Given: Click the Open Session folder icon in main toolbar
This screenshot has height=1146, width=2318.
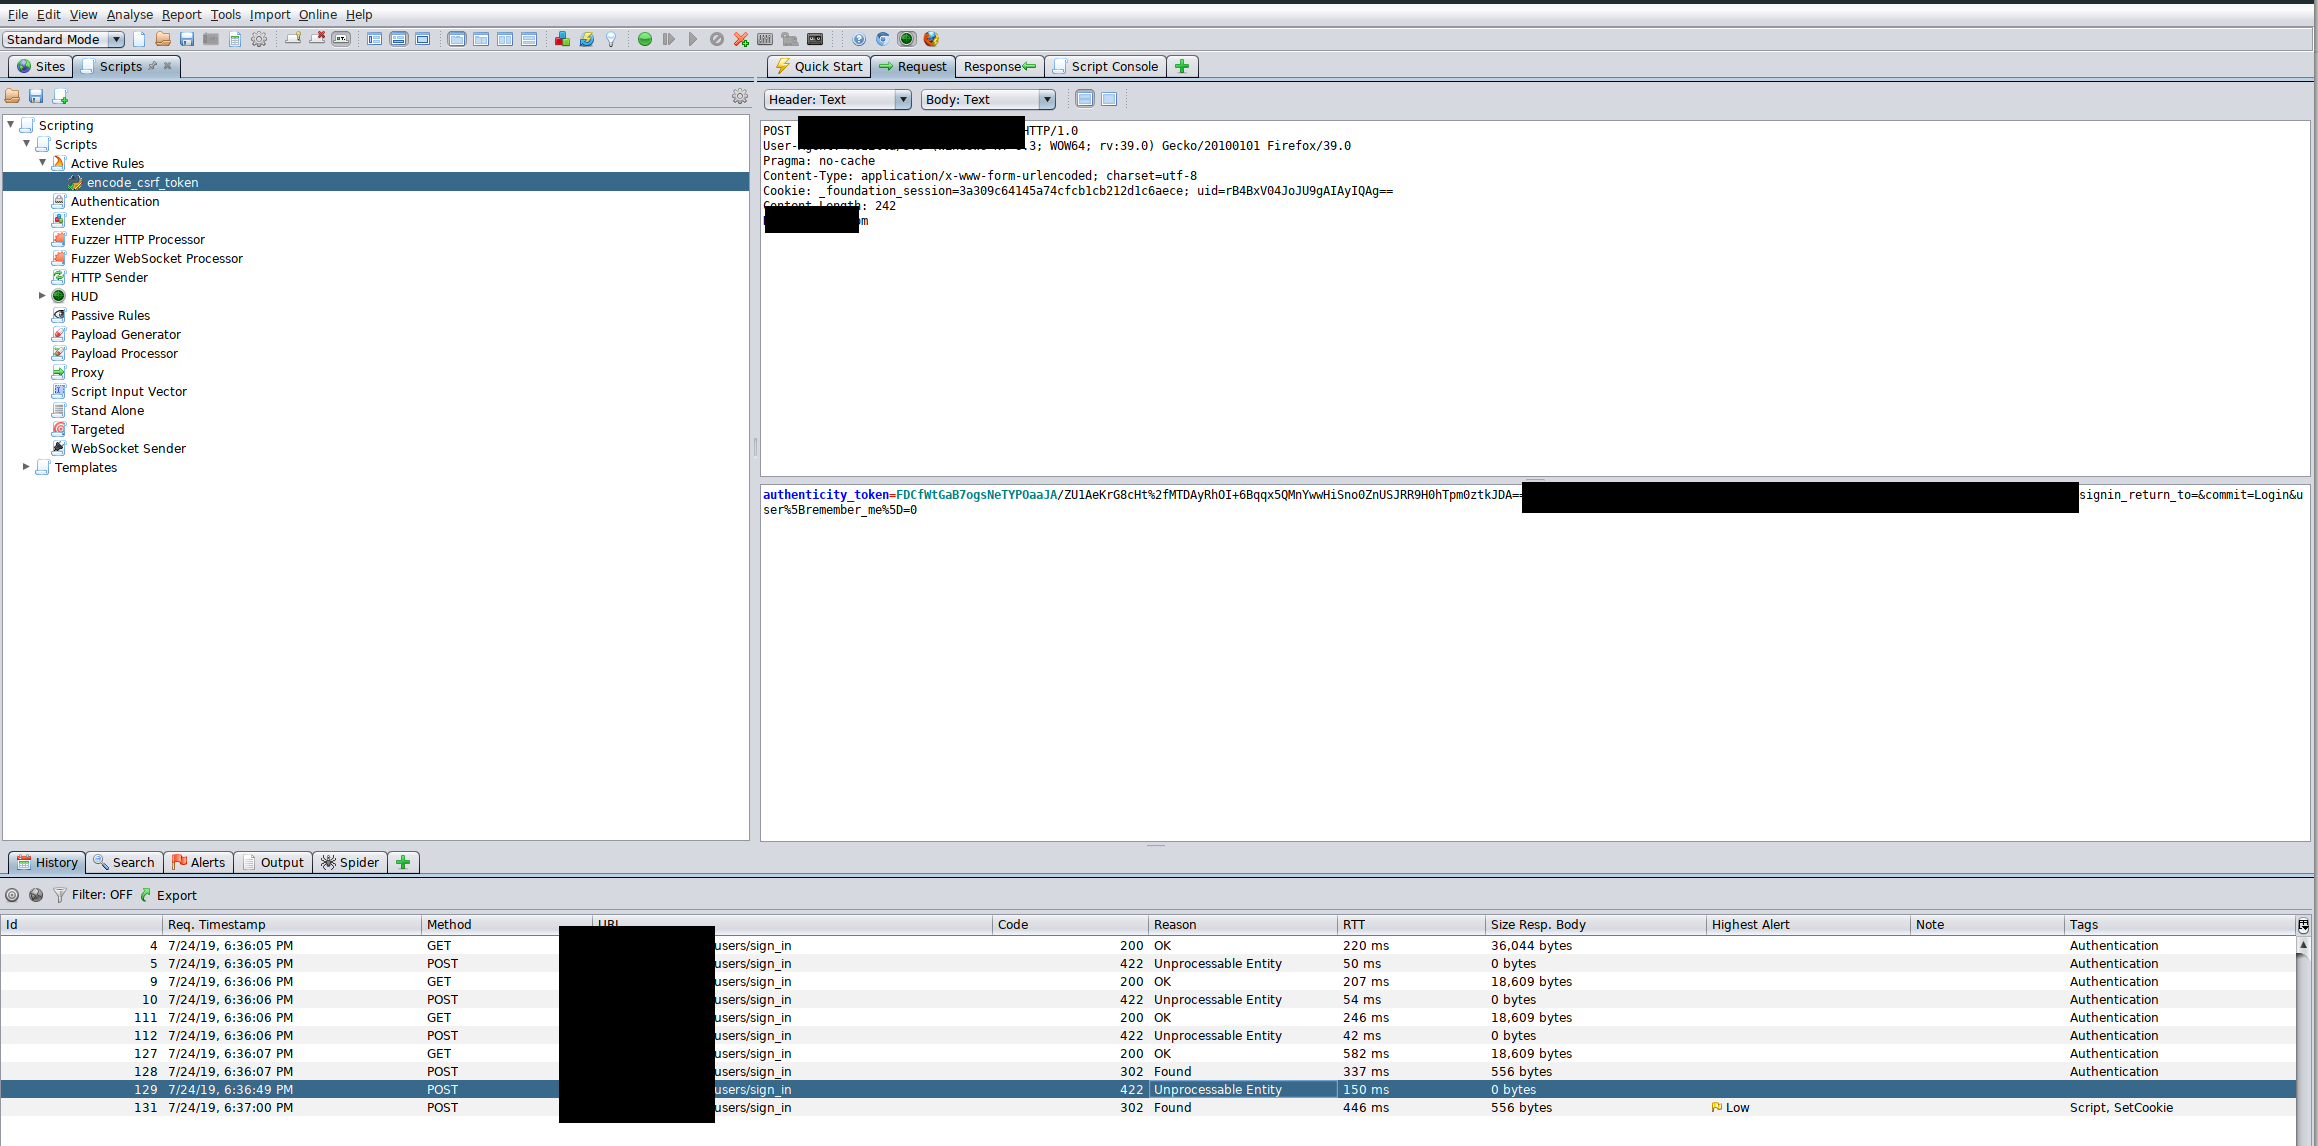Looking at the screenshot, I should point(163,39).
